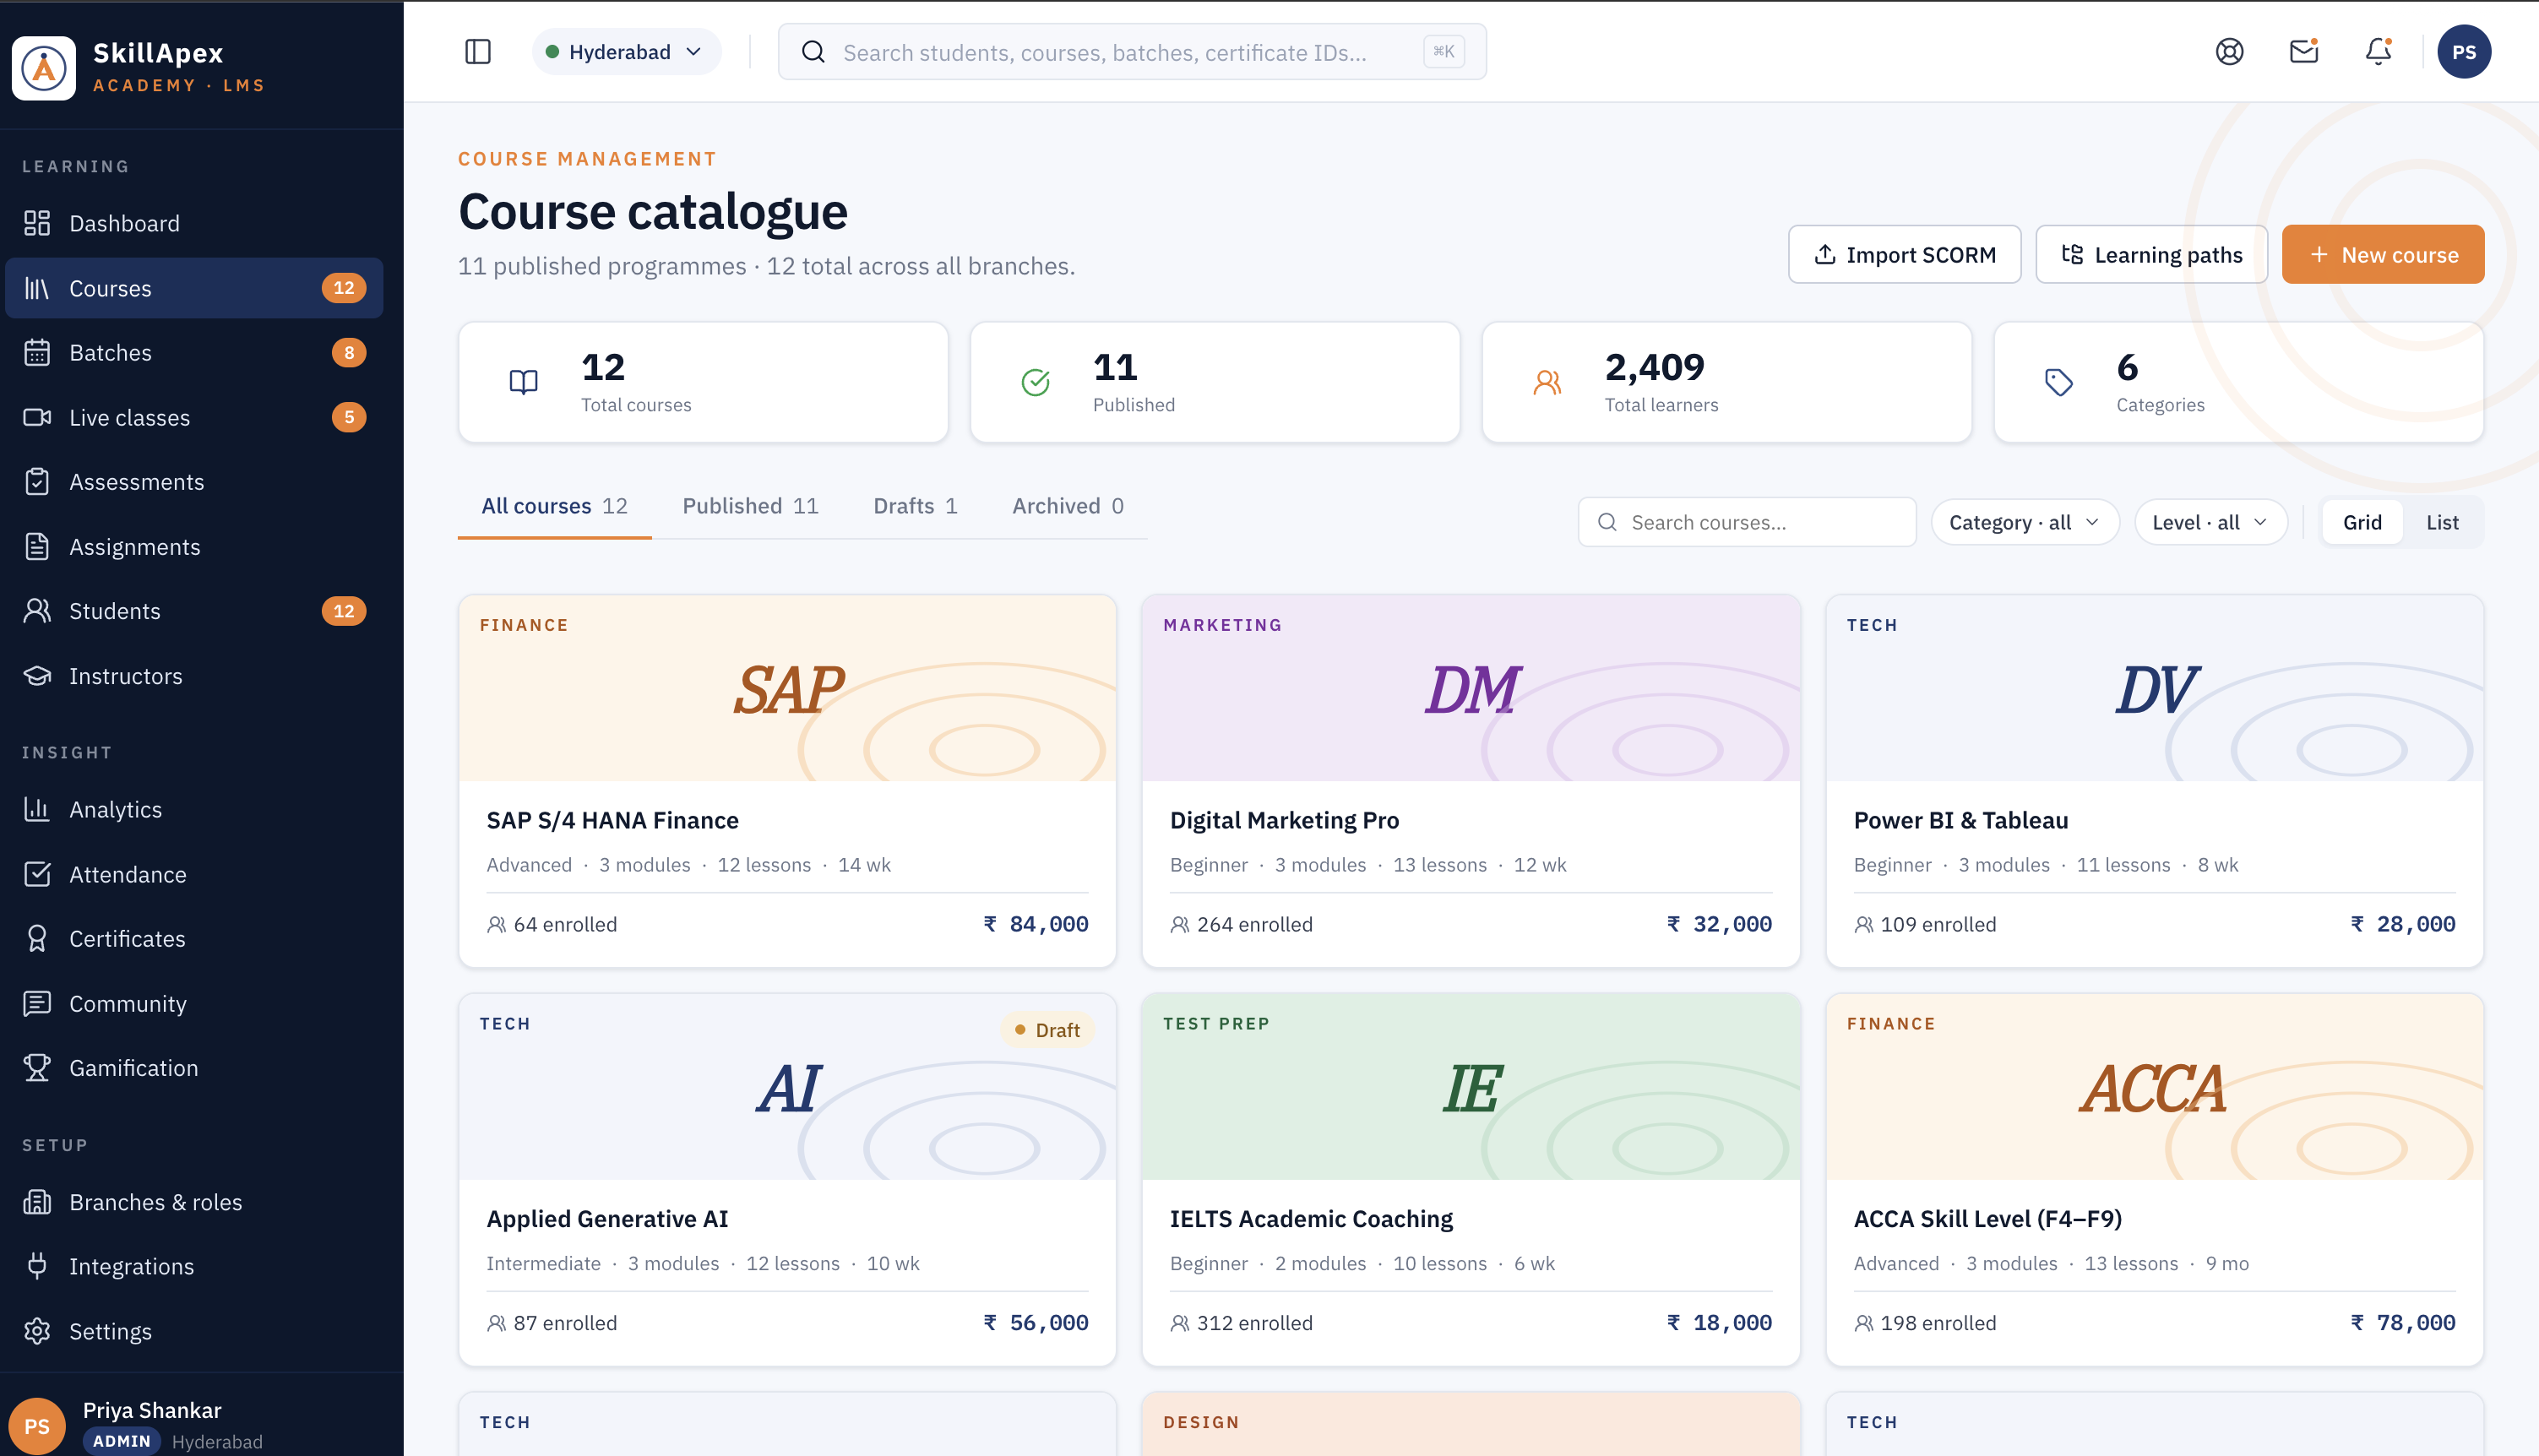
Task: Click the Batches calendar icon
Action: pyautogui.click(x=37, y=352)
